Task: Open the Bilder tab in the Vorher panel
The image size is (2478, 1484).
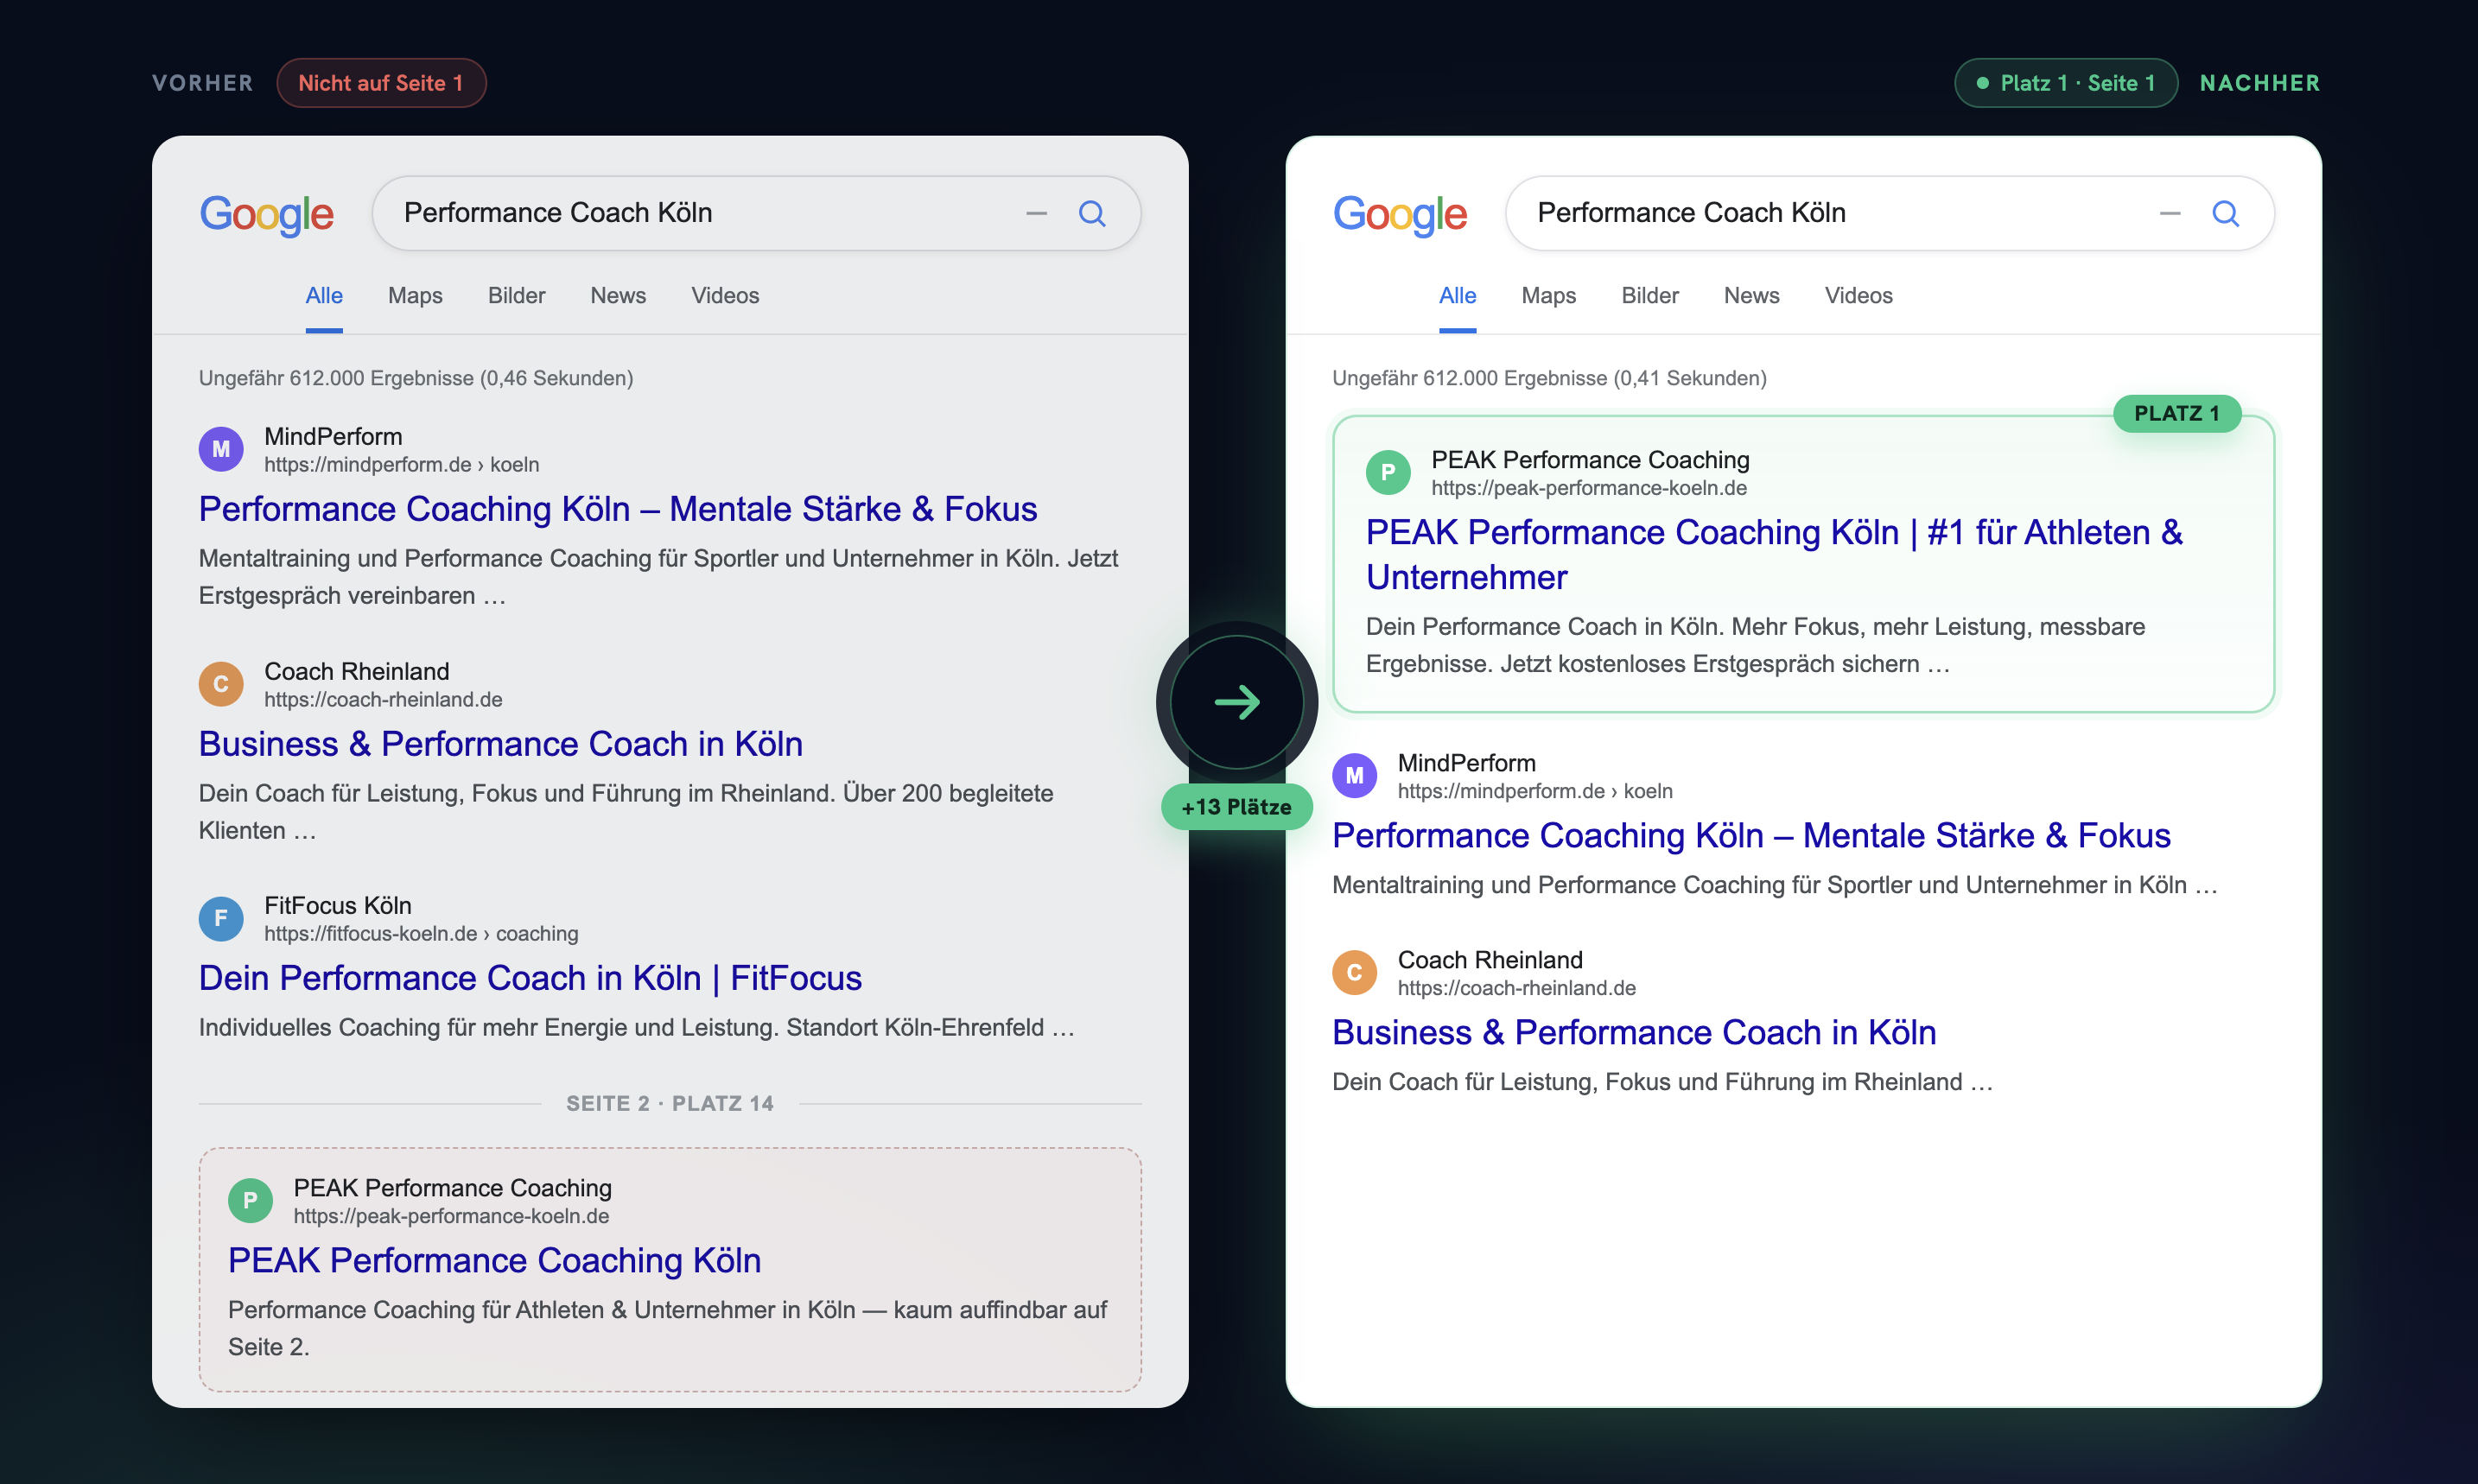Action: 516,295
